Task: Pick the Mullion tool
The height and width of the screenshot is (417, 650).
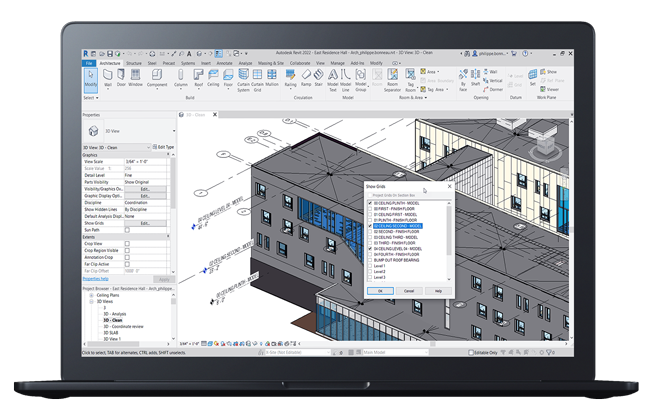Action: (272, 78)
